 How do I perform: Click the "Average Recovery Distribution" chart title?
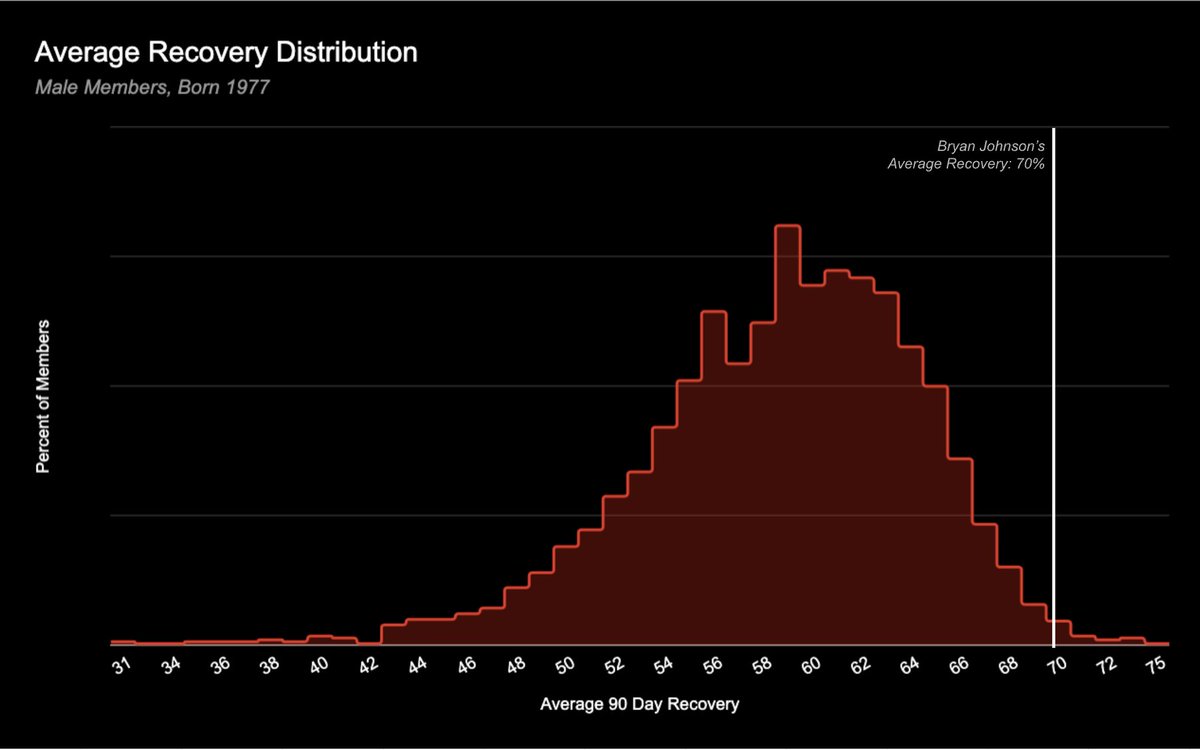tap(226, 54)
